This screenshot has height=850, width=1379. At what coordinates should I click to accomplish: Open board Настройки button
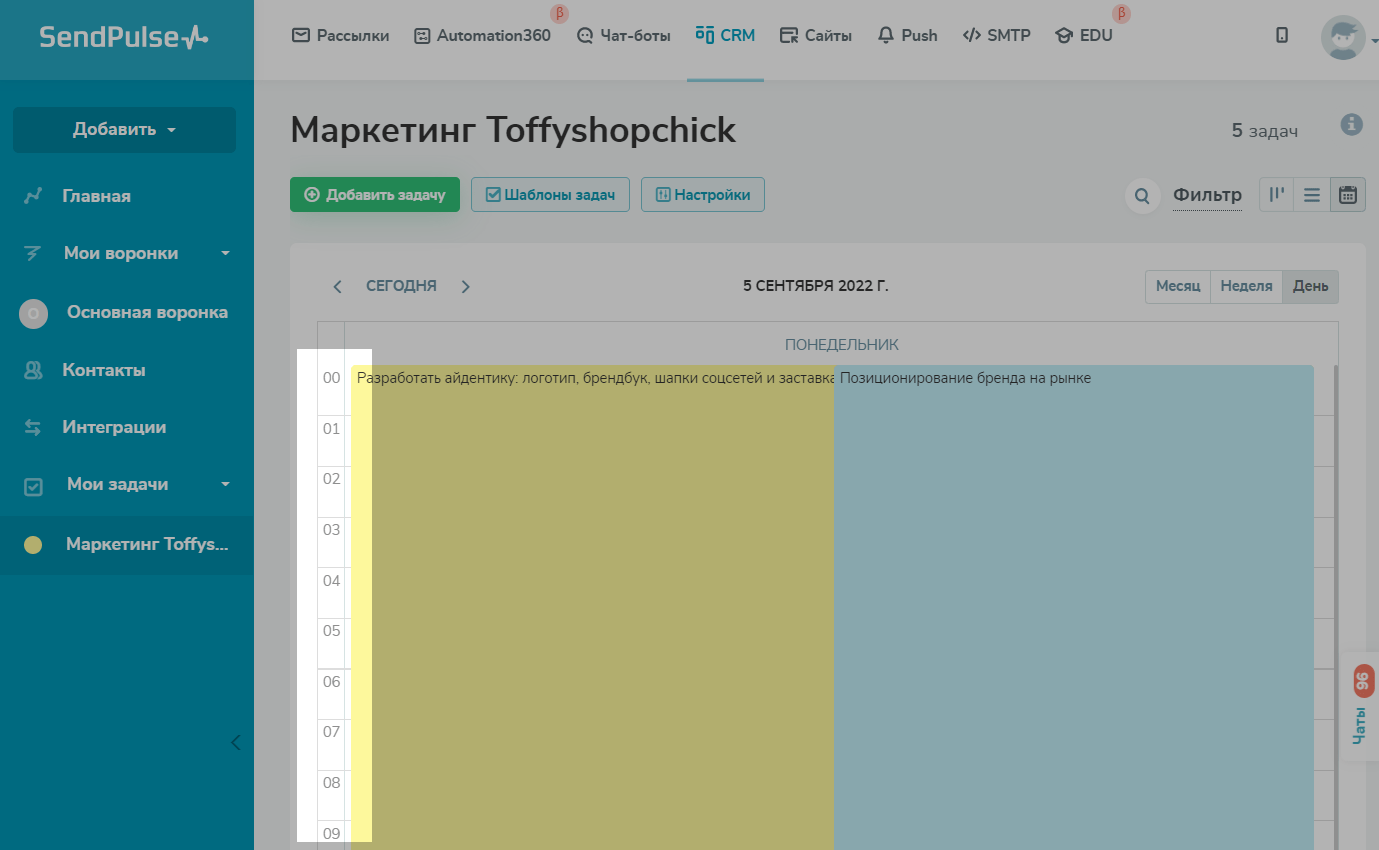(x=703, y=195)
